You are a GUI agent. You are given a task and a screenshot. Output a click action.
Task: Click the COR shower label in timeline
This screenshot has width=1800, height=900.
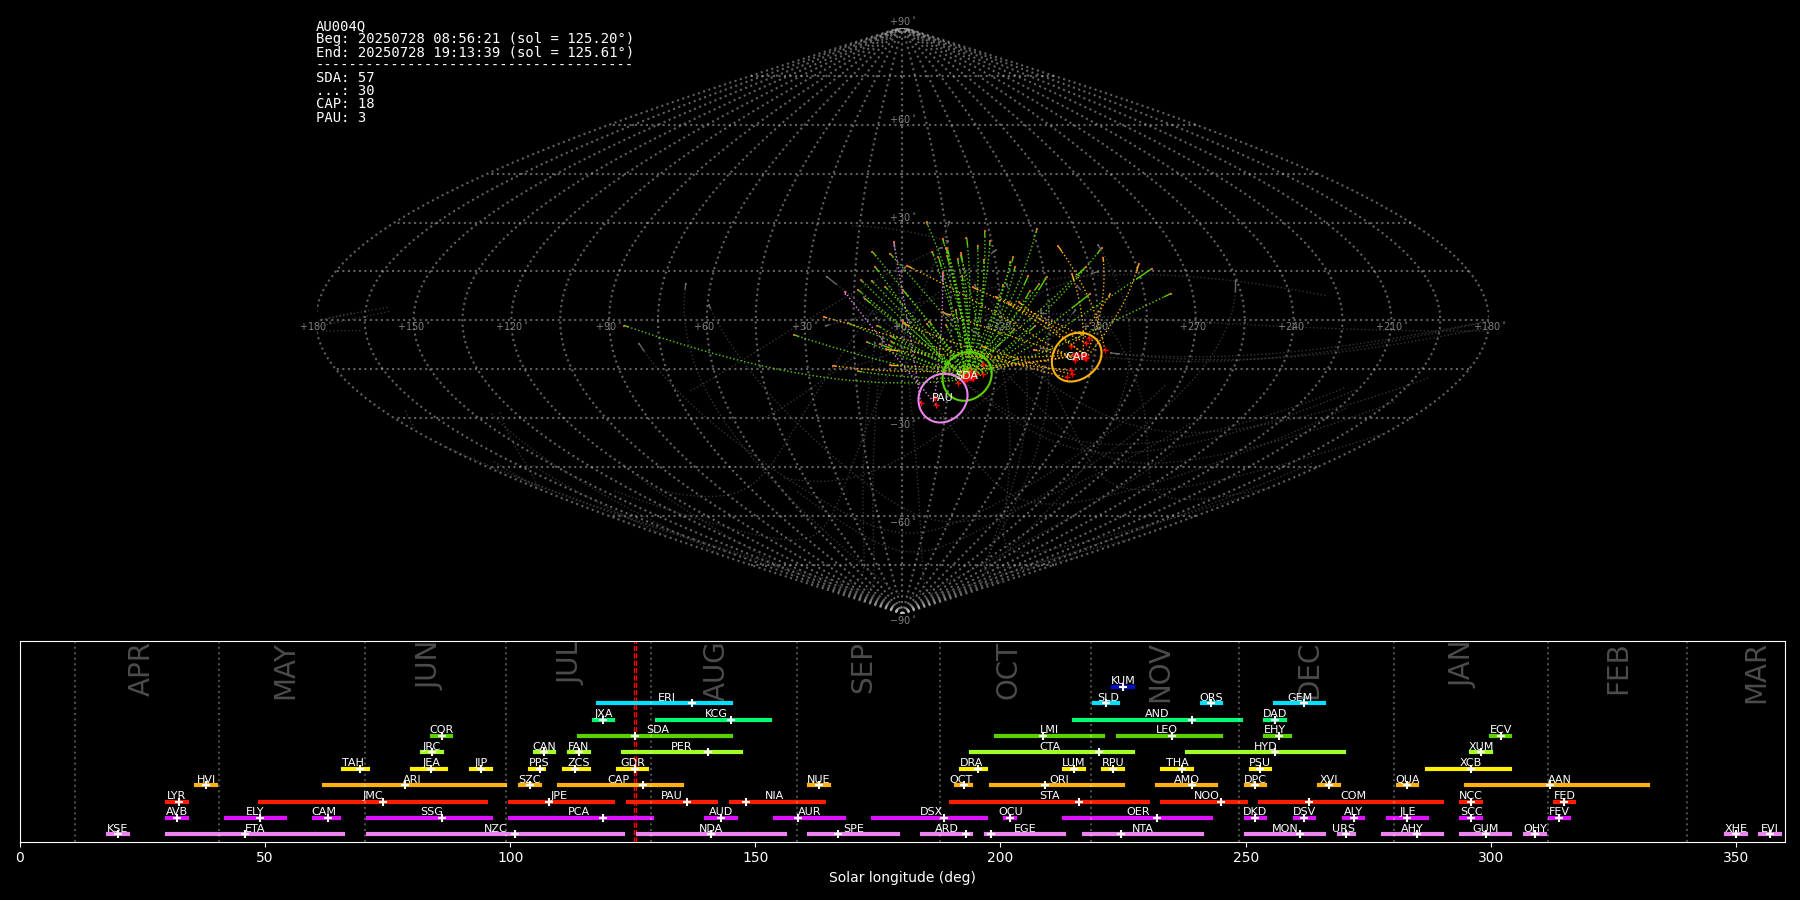(x=441, y=730)
